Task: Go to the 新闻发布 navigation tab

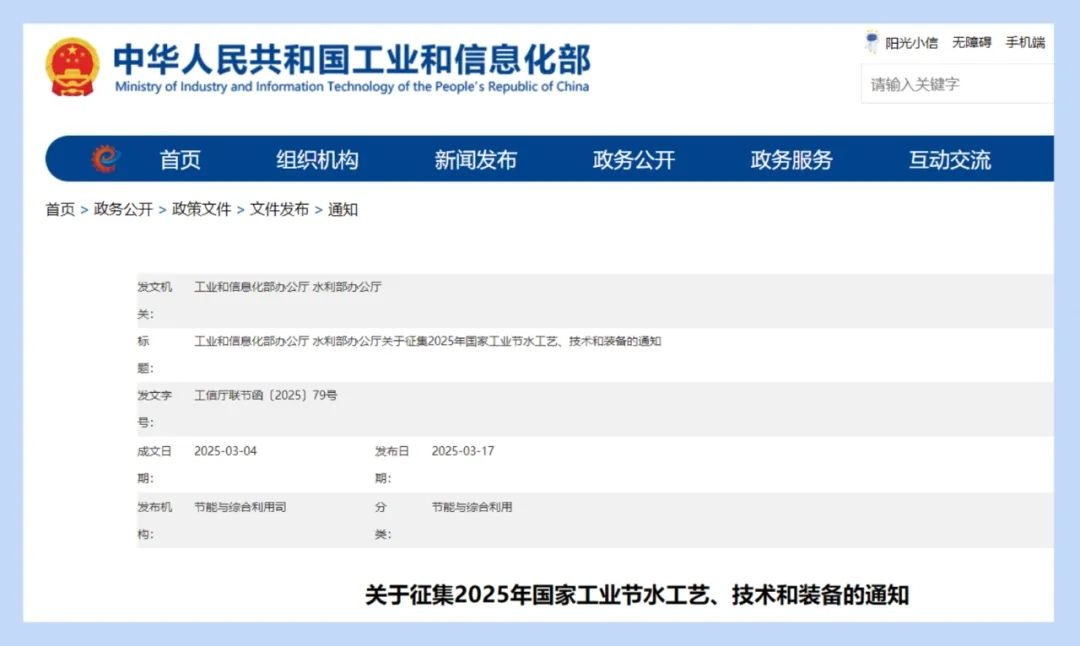Action: (475, 160)
